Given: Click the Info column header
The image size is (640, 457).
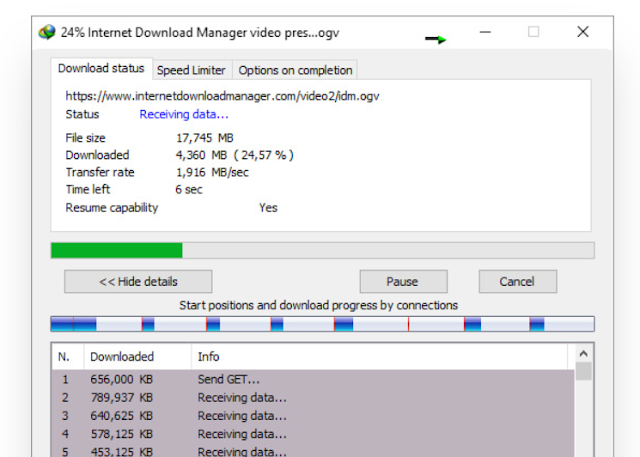Looking at the screenshot, I should [x=380, y=357].
